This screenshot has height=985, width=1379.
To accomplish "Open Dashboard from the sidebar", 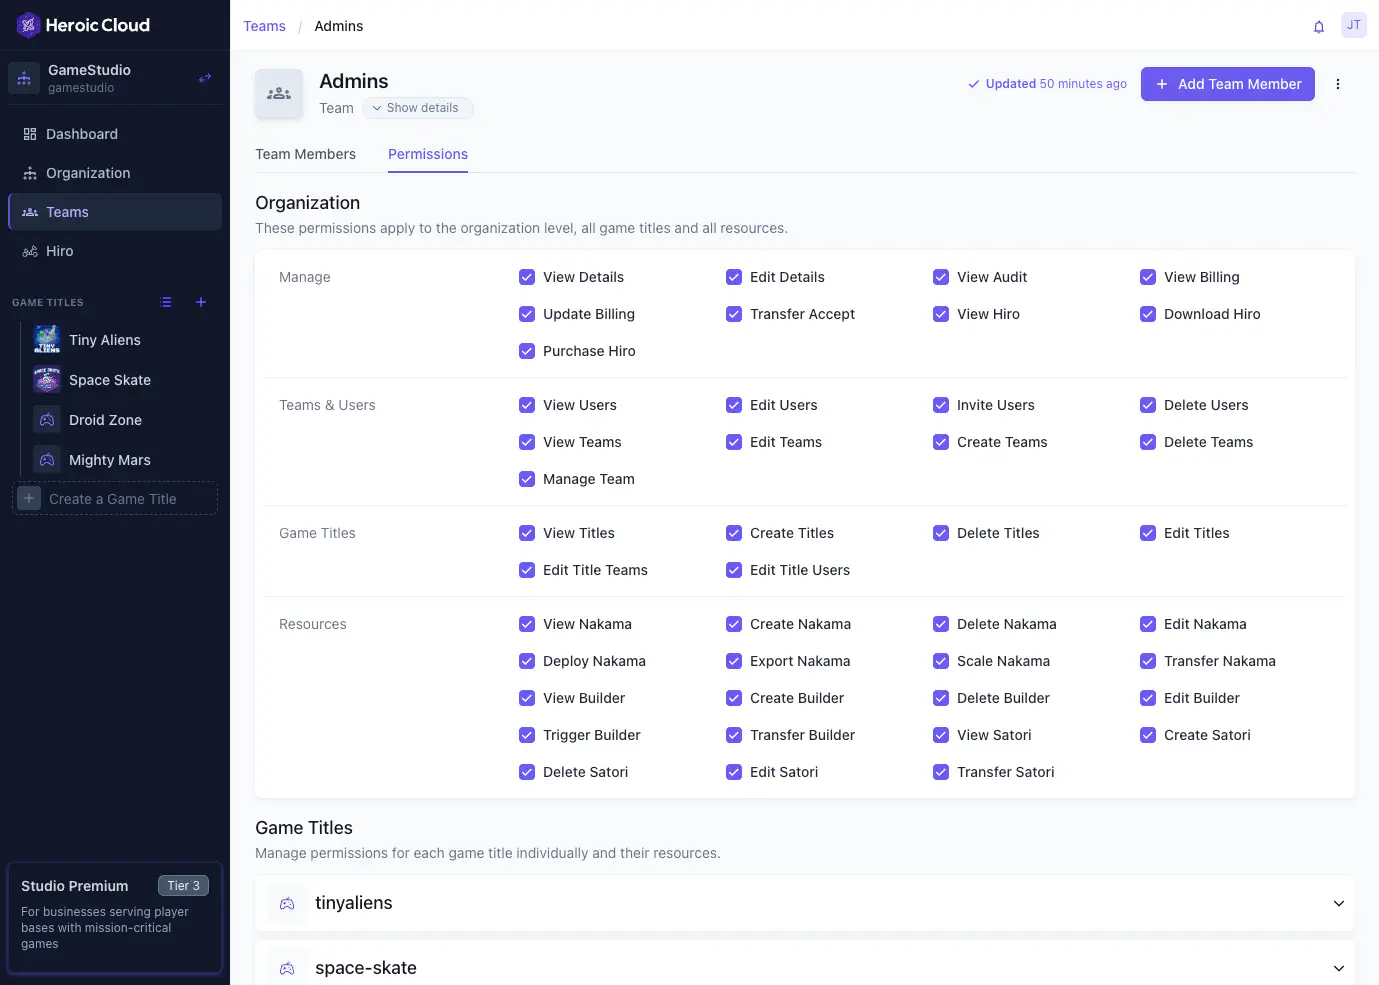I will 81,133.
